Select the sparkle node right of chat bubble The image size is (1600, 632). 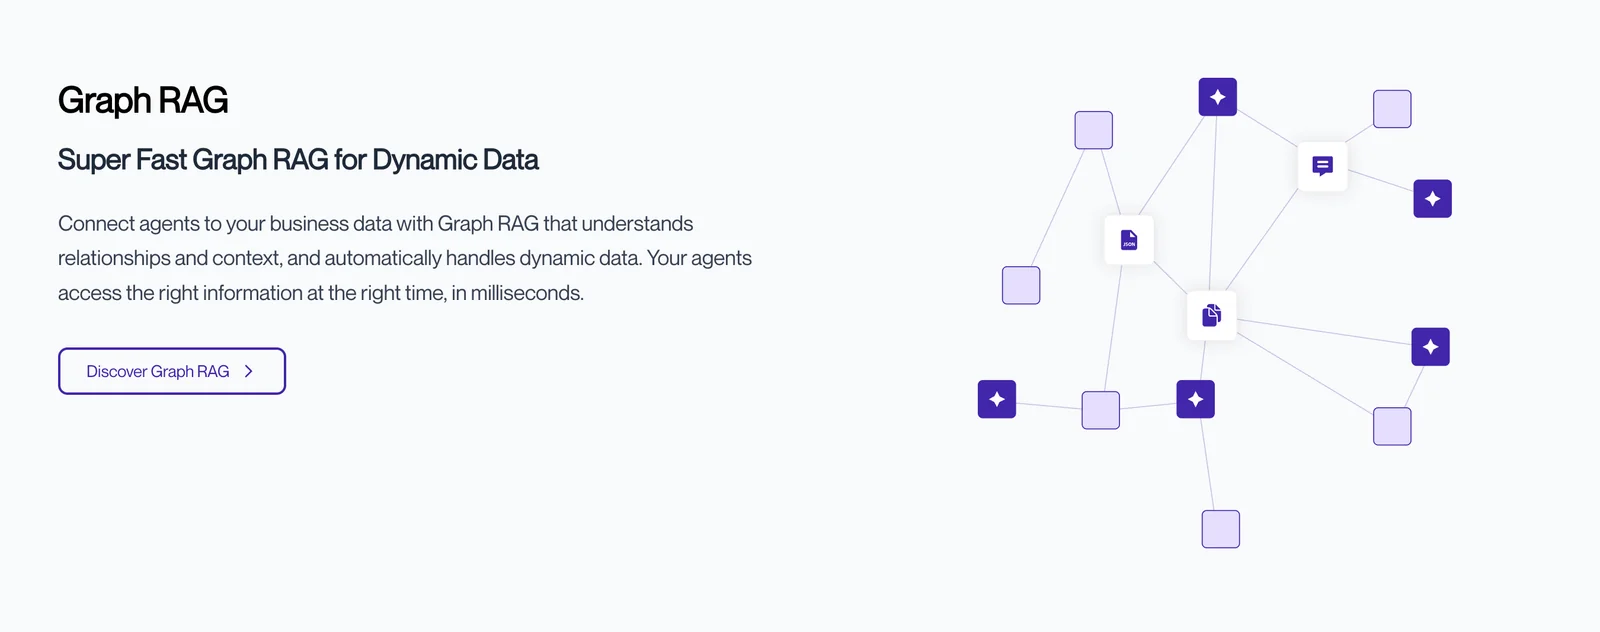[1432, 199]
